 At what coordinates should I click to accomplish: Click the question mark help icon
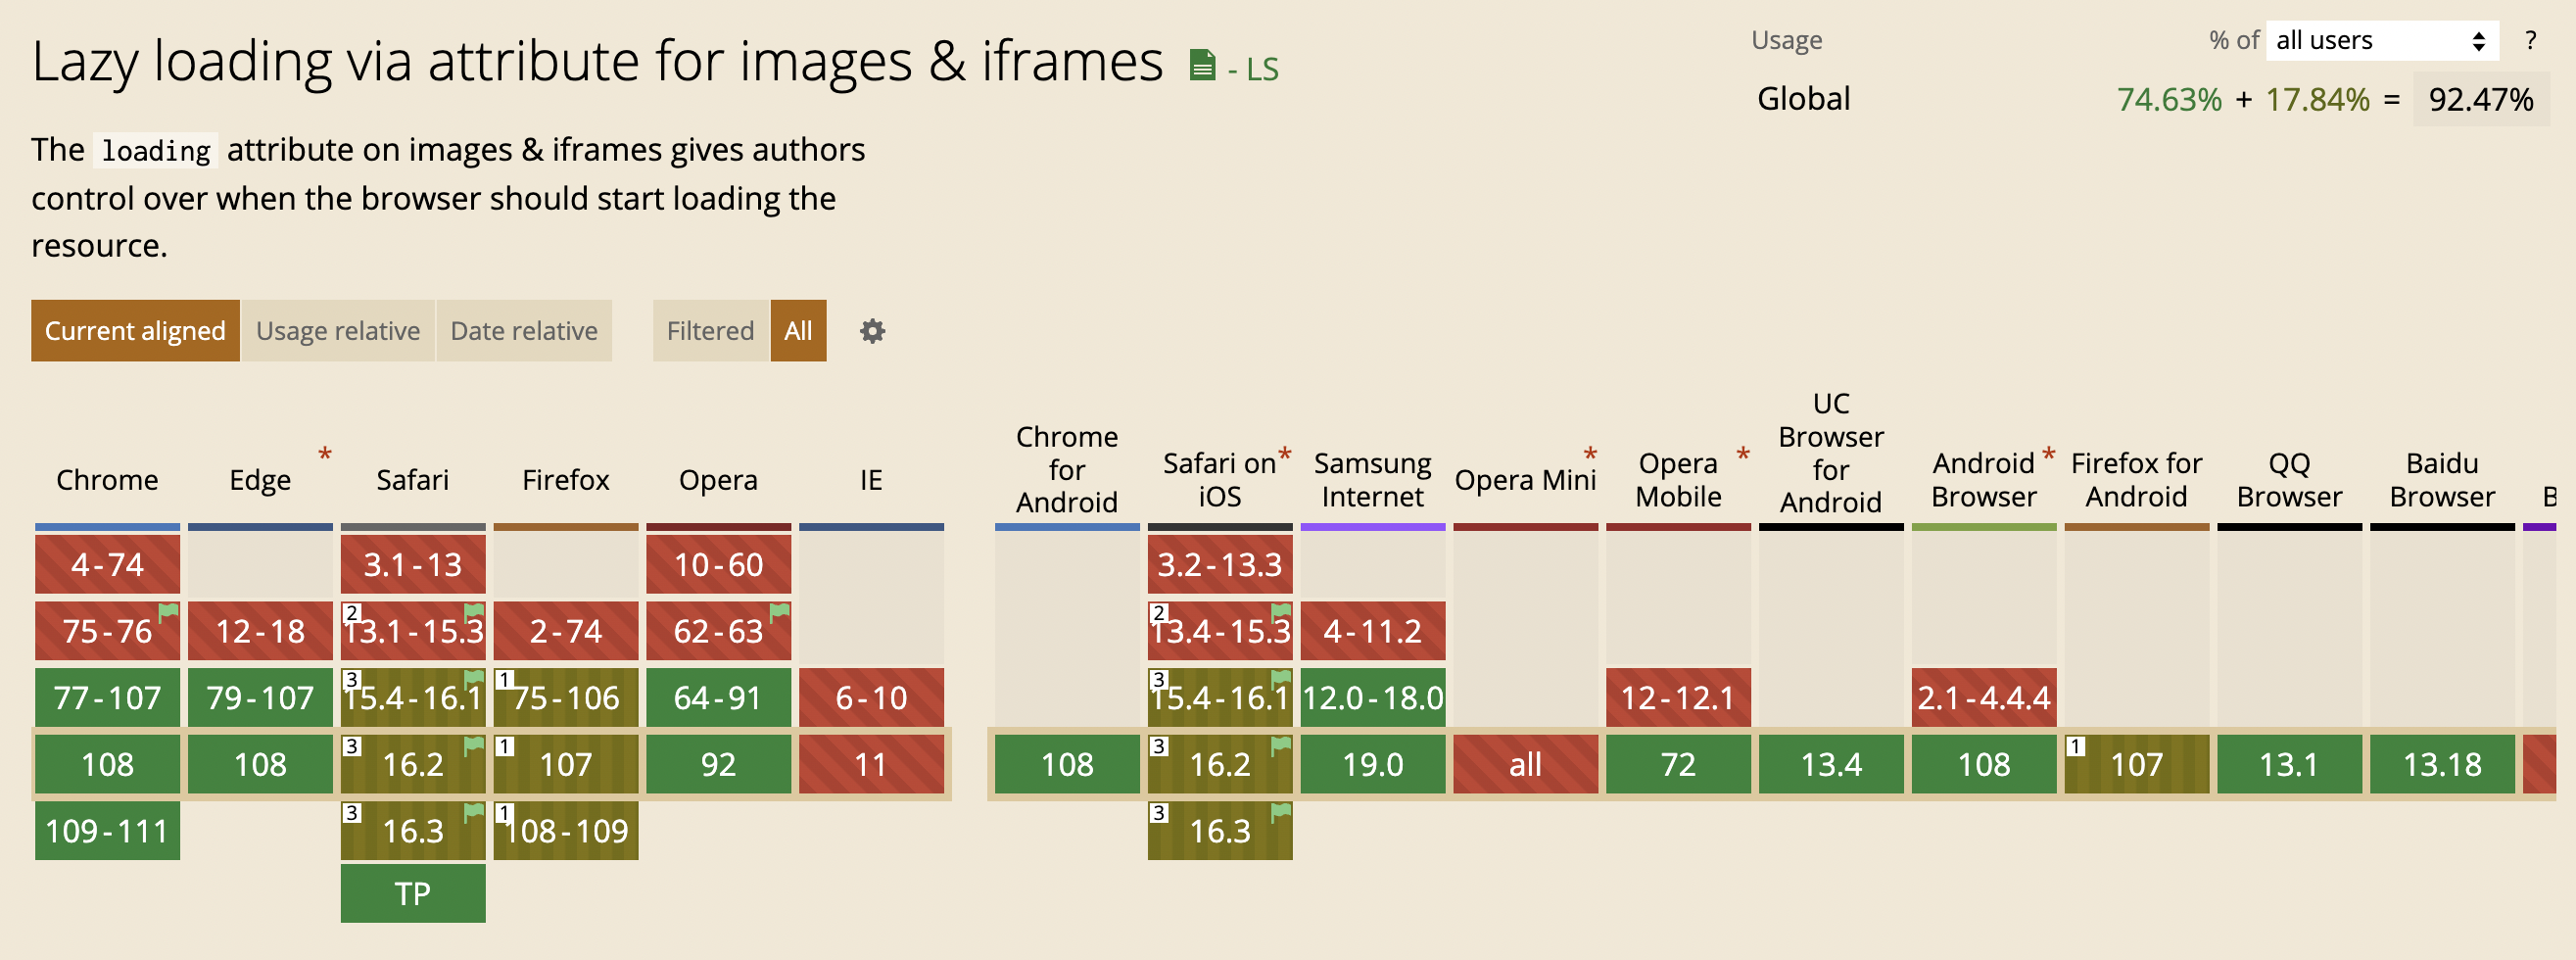coord(2530,40)
